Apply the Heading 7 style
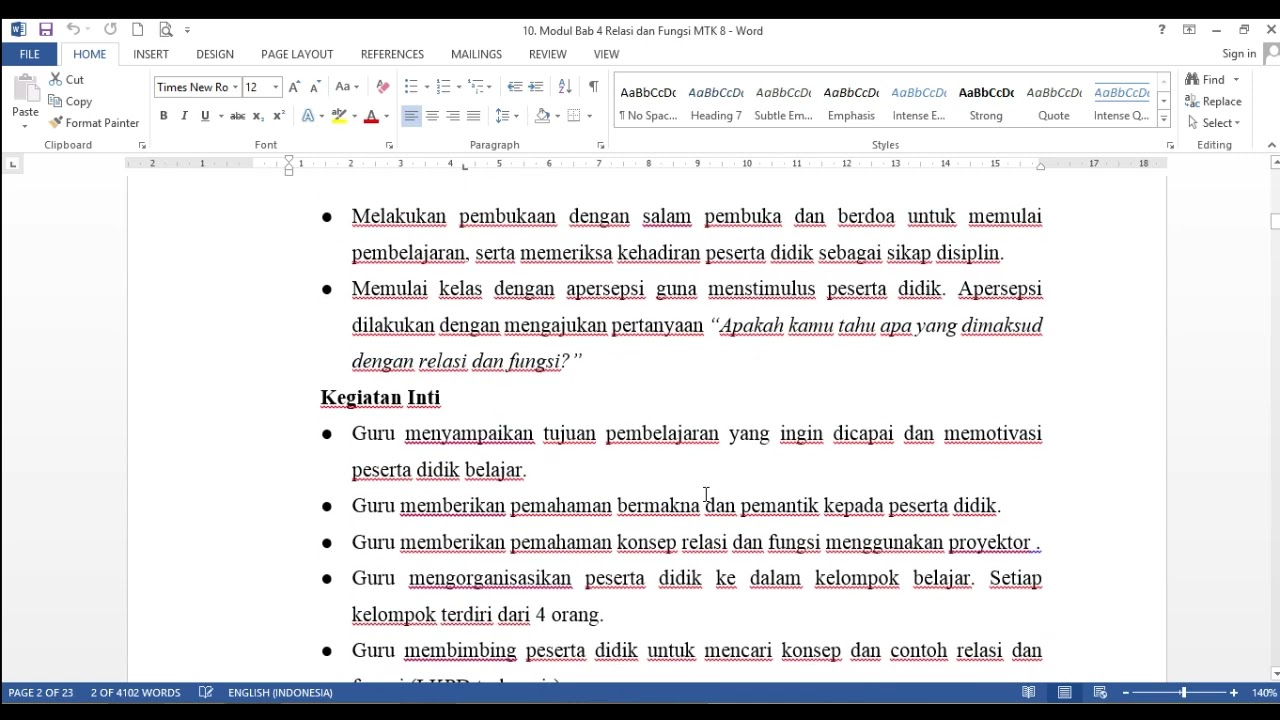This screenshot has width=1280, height=720. point(716,103)
